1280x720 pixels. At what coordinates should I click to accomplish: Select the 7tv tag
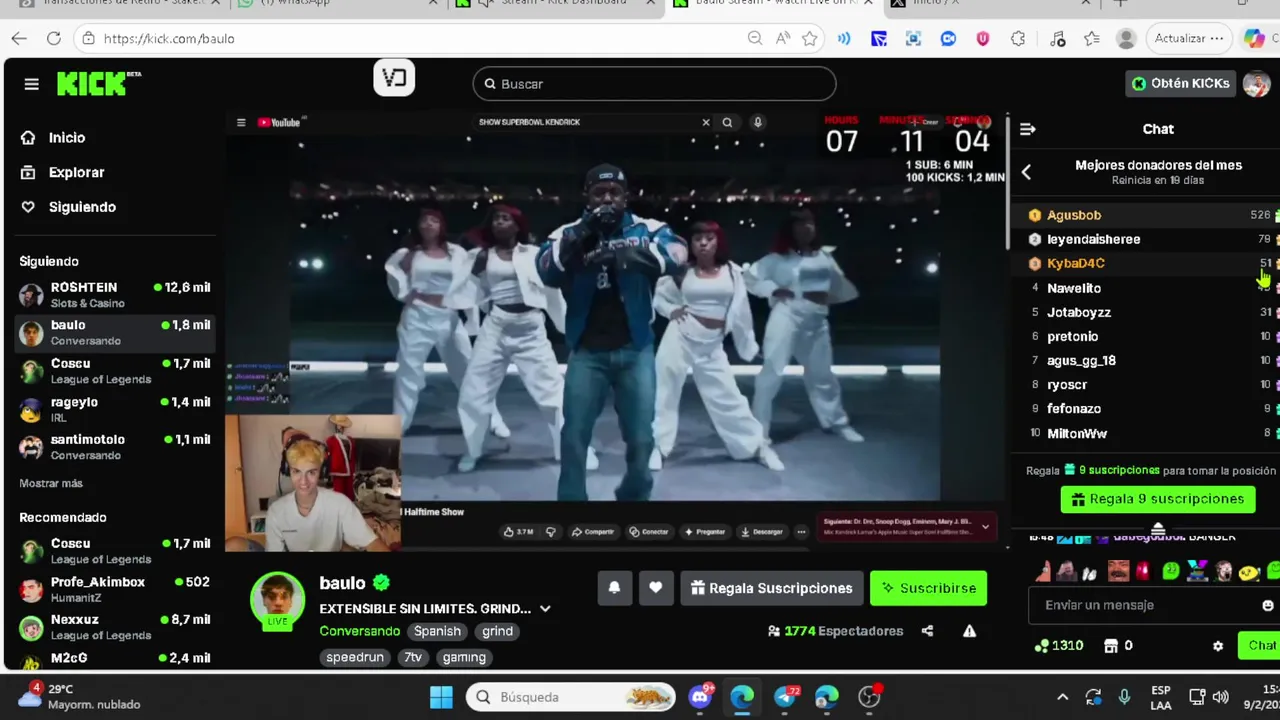[x=413, y=657]
